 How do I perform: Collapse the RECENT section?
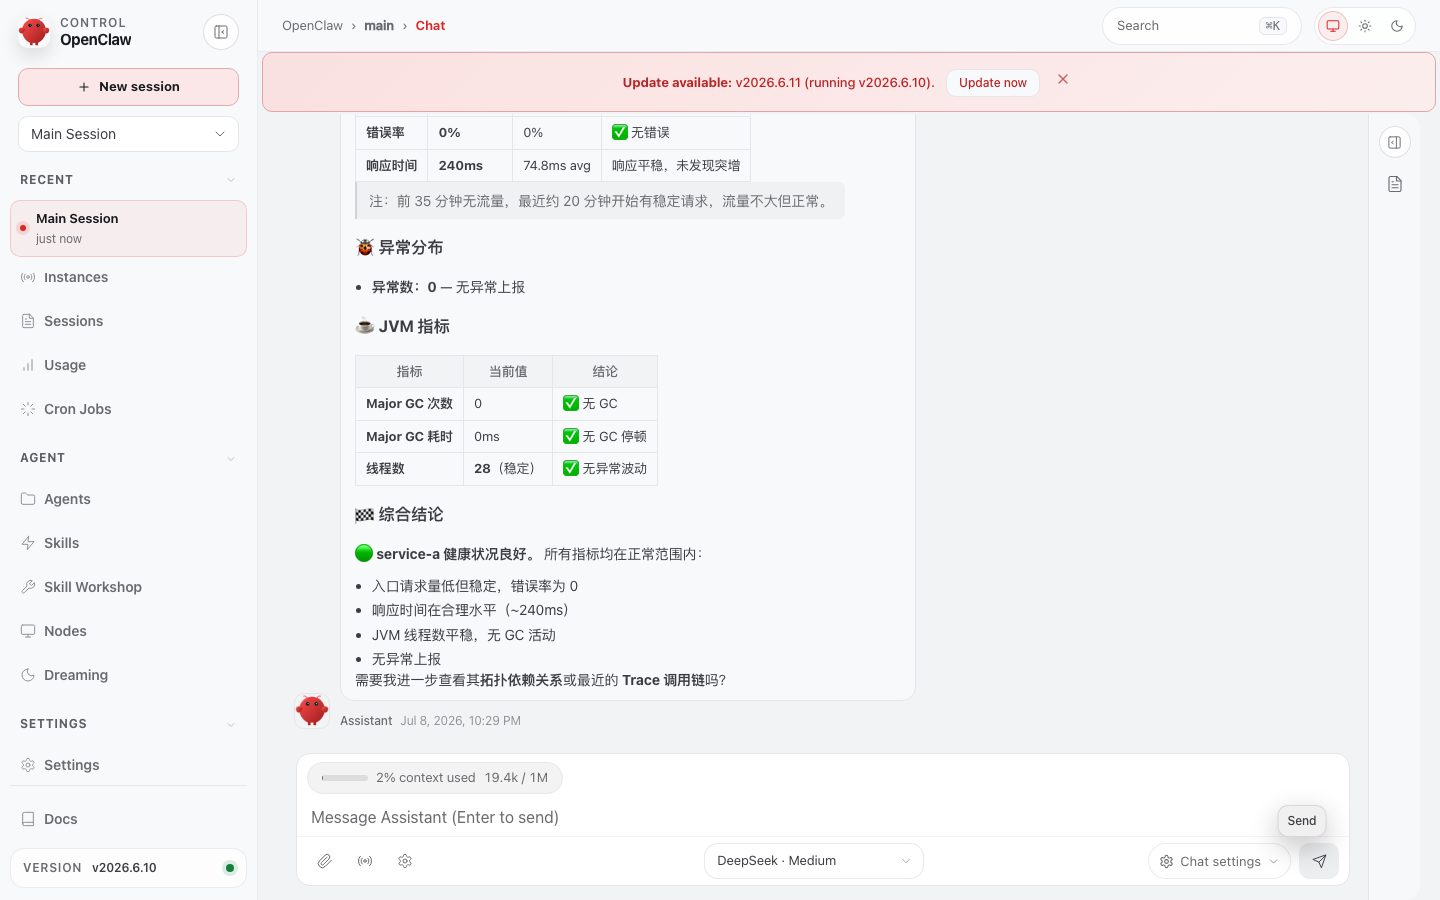click(x=231, y=180)
